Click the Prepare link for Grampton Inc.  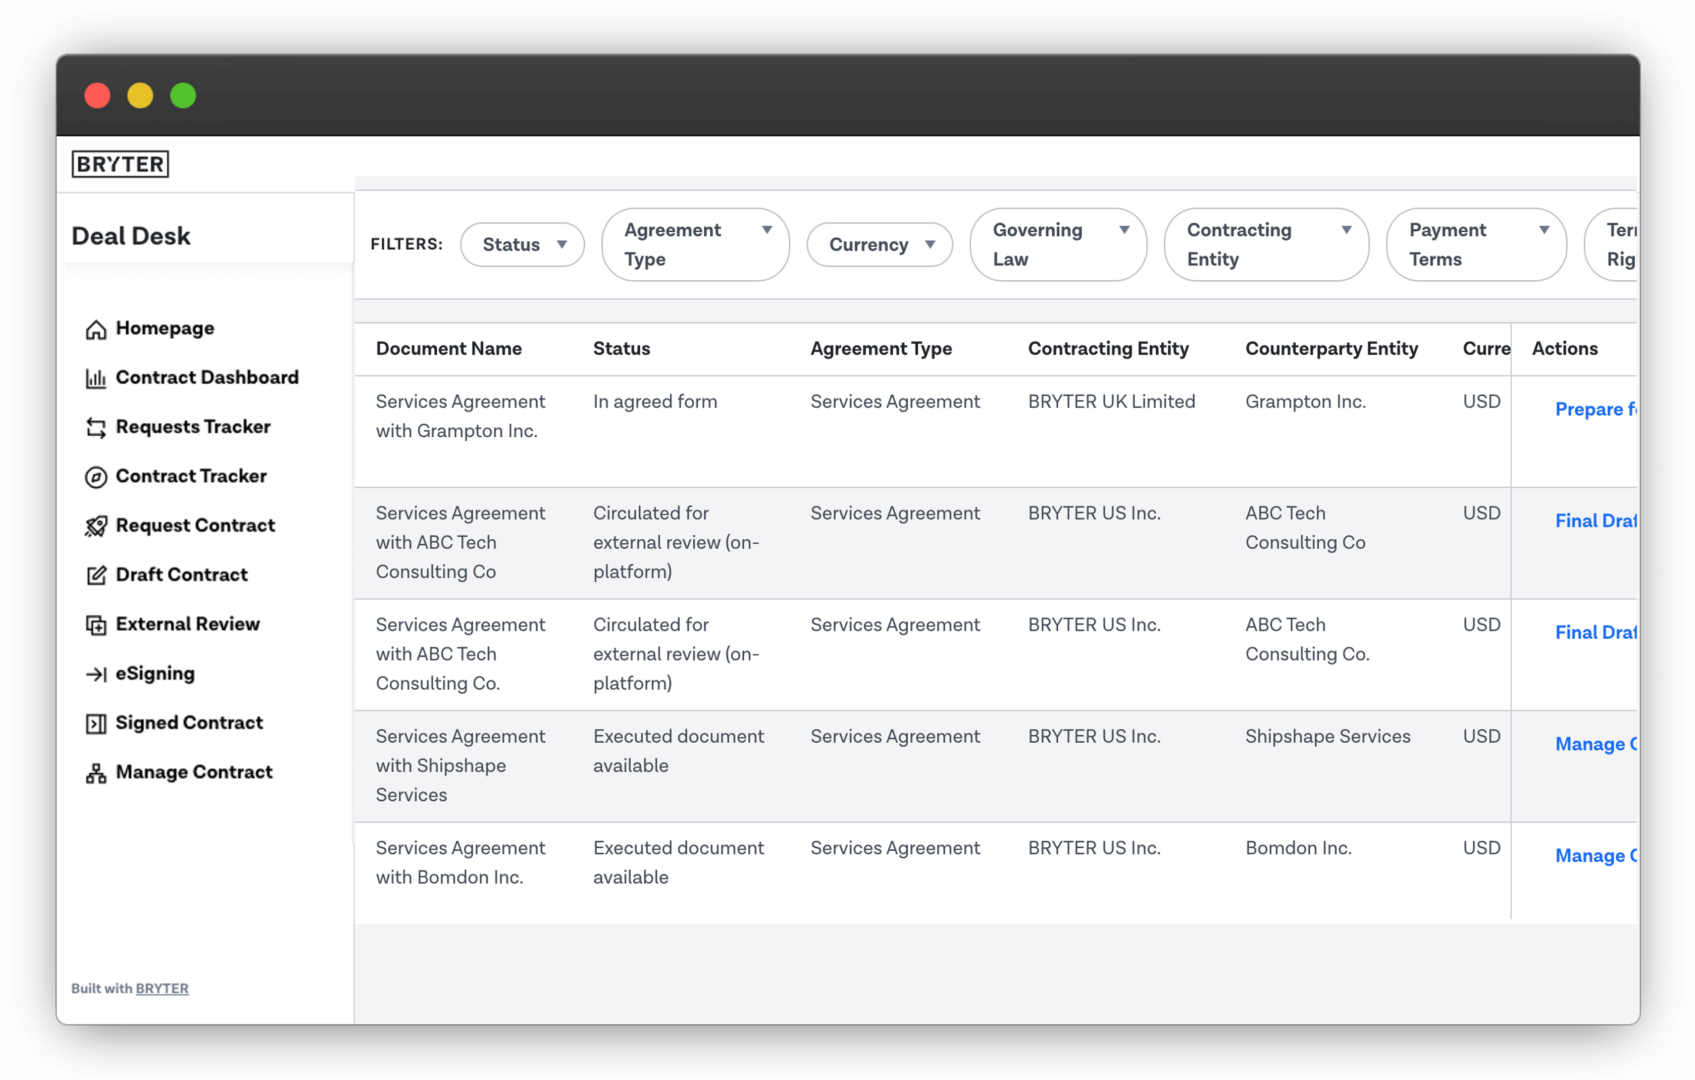coord(1596,409)
